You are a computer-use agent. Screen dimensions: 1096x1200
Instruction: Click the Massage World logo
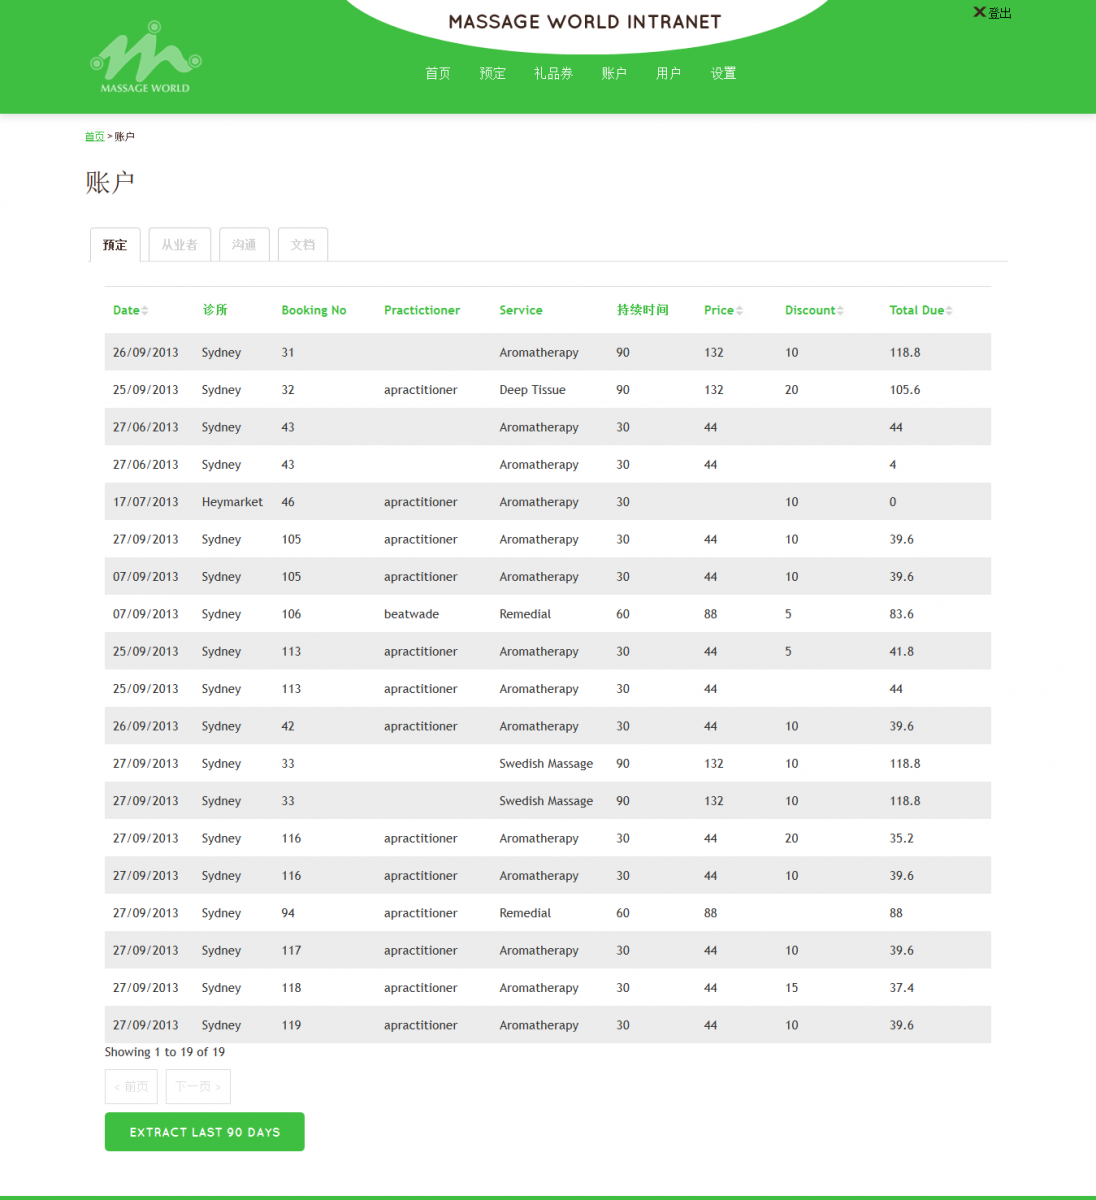click(x=146, y=58)
